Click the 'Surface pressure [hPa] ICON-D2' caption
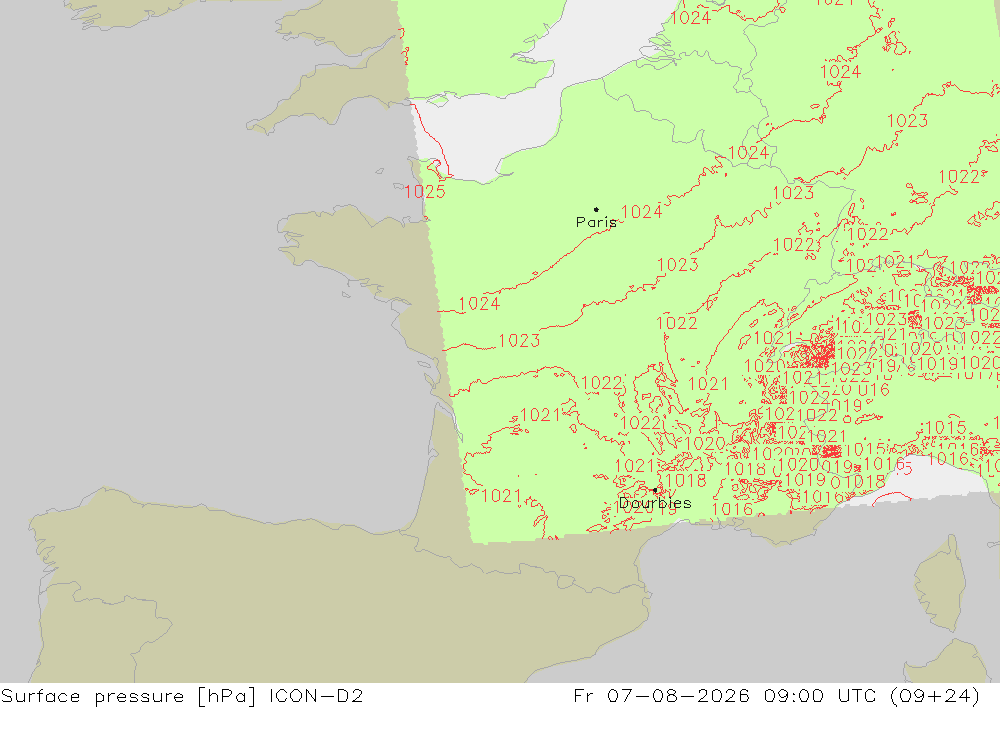This screenshot has height=733, width=1000. coord(182,696)
